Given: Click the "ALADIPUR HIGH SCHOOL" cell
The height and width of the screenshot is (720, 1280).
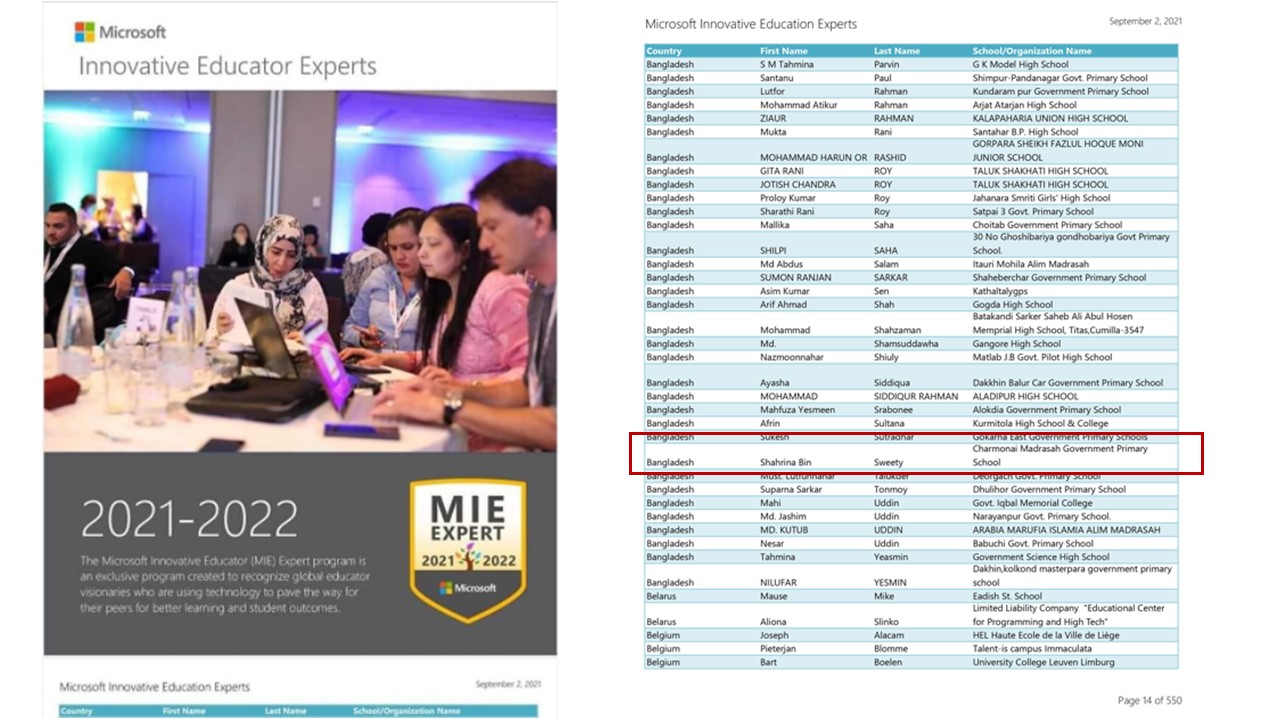Looking at the screenshot, I should 1026,397.
